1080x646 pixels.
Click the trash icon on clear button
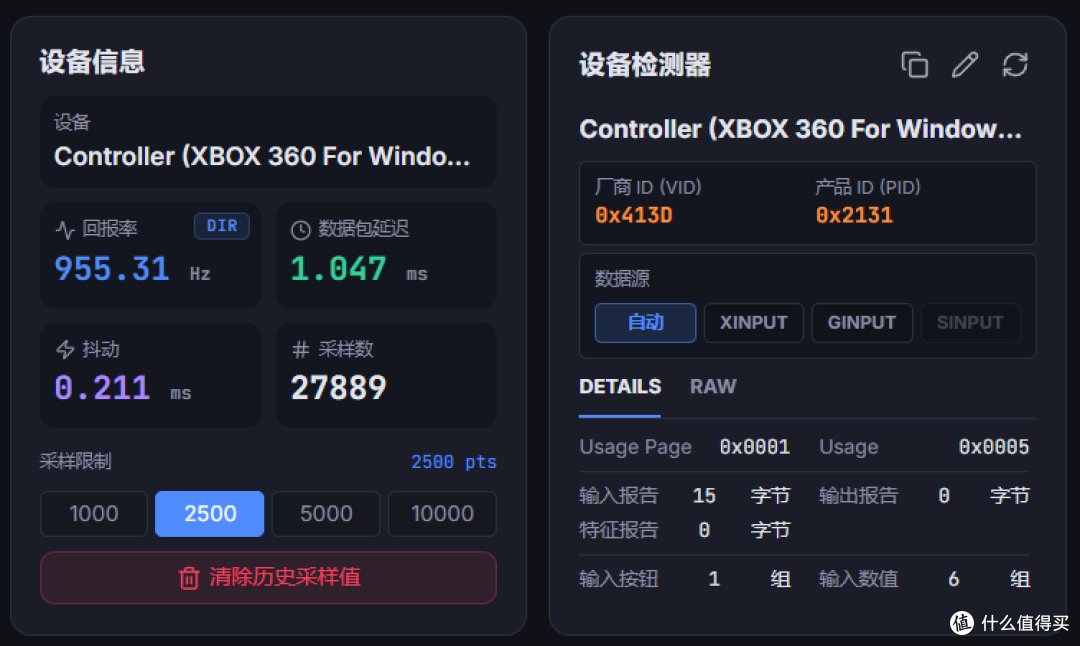click(x=189, y=578)
